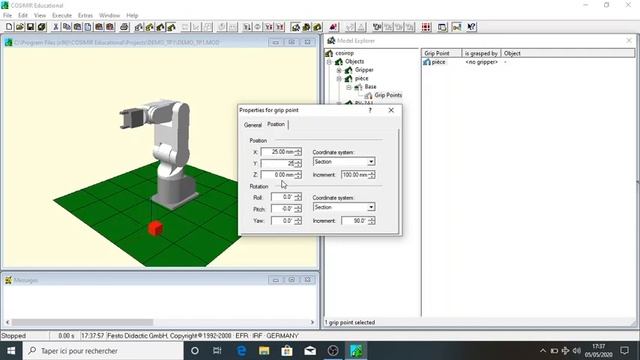Close the Model Explorer panel
Viewport: 640px width, 360px height.
(629, 40)
